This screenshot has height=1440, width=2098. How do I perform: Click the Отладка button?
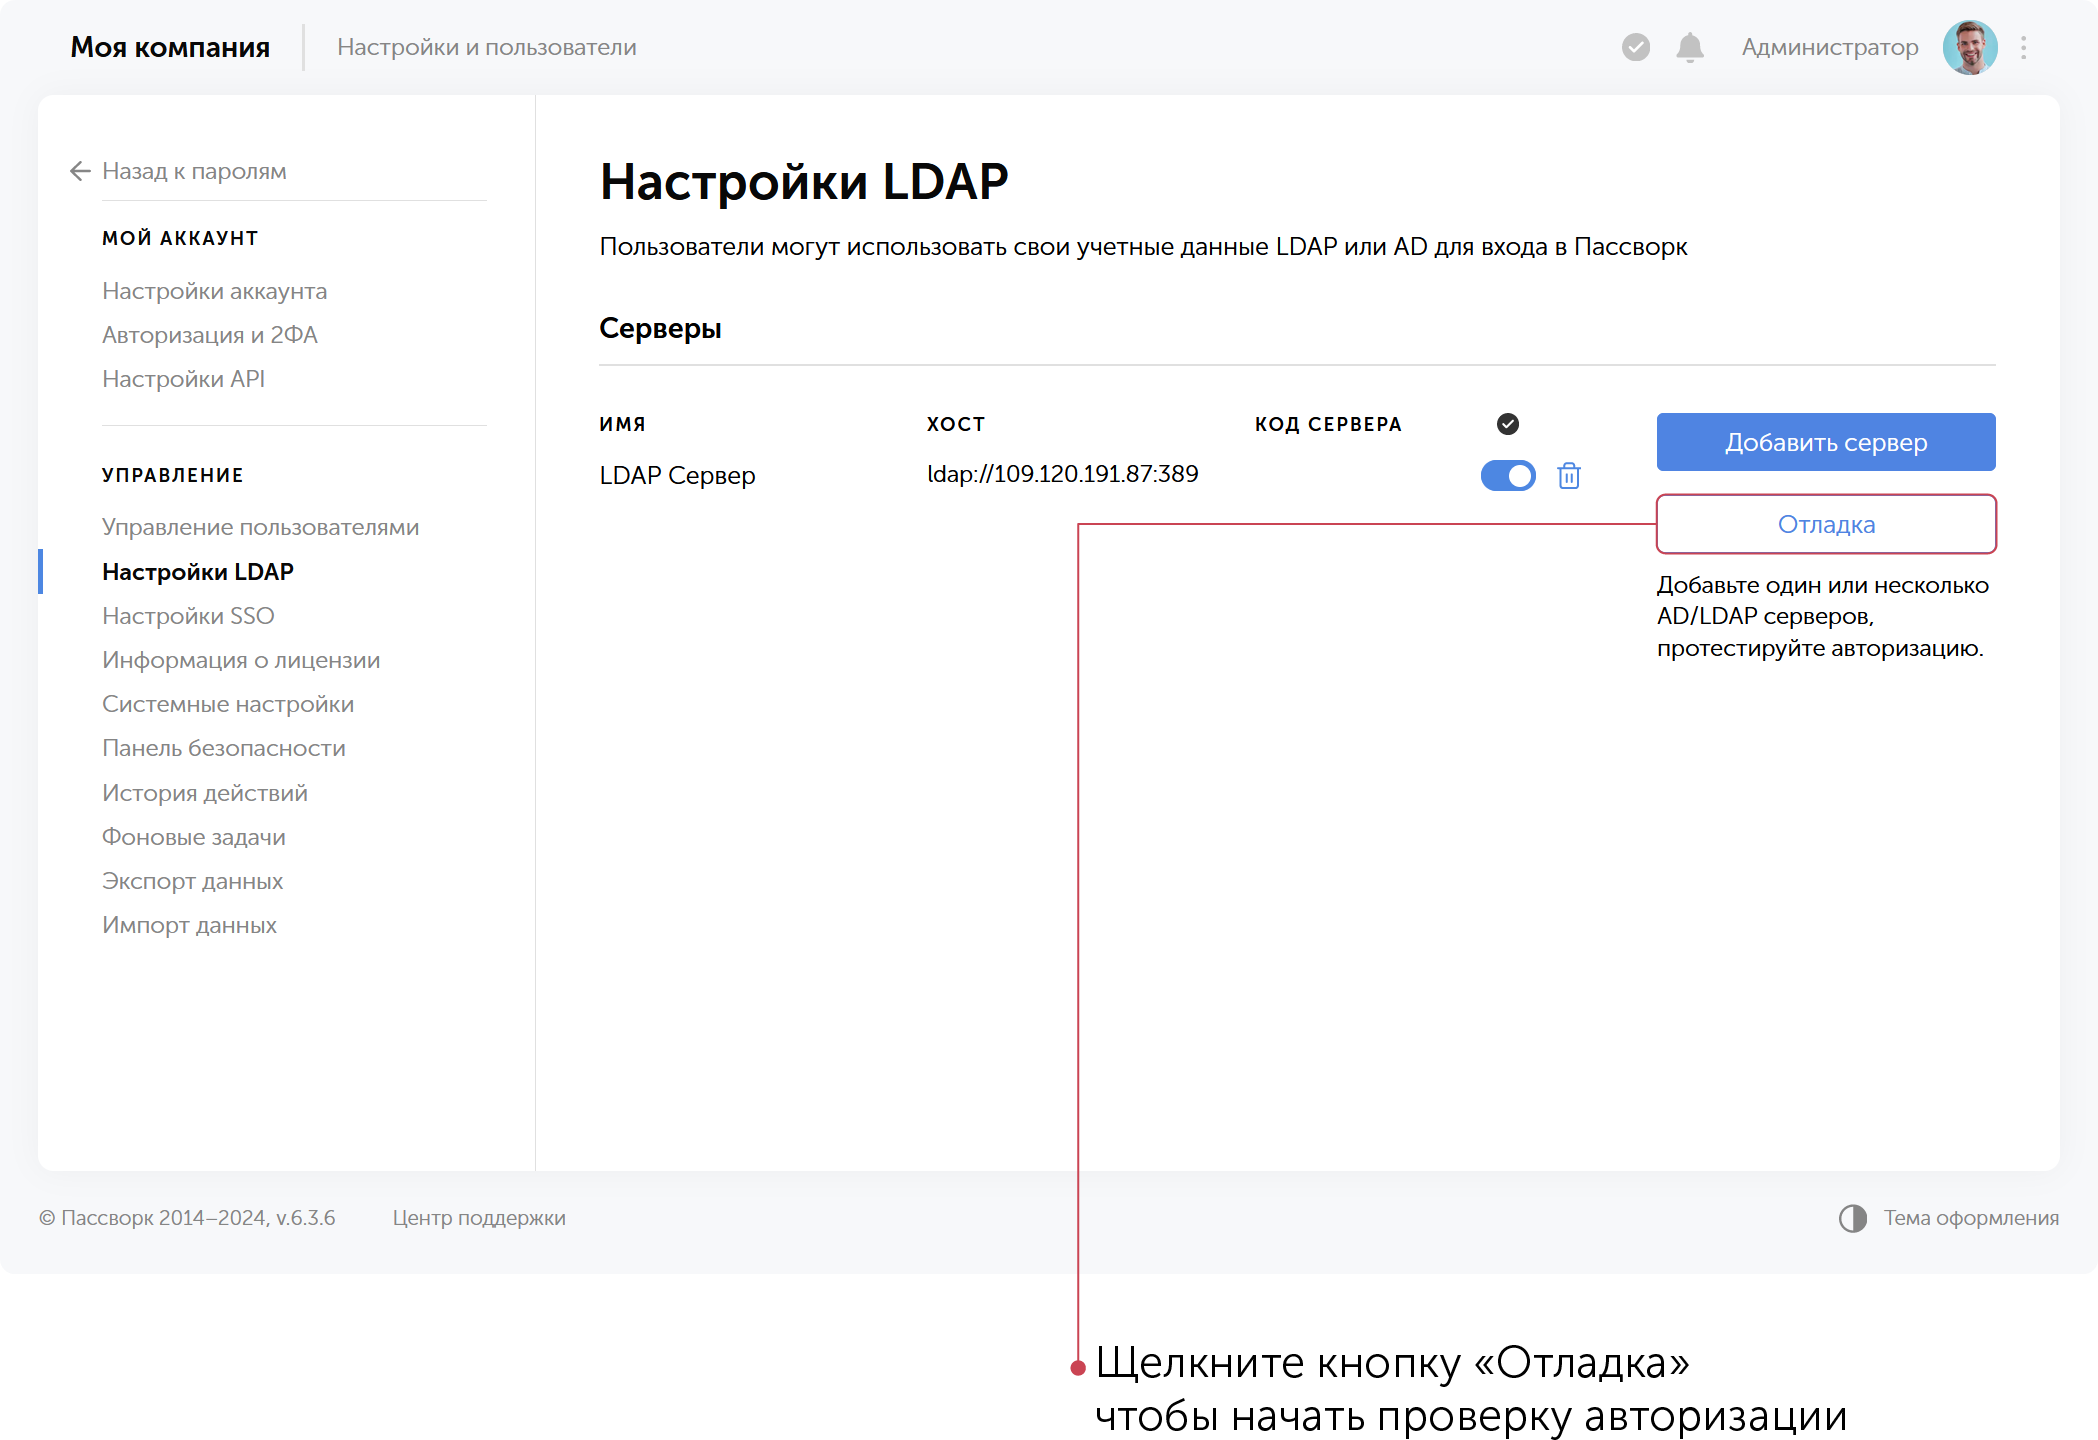[1825, 524]
